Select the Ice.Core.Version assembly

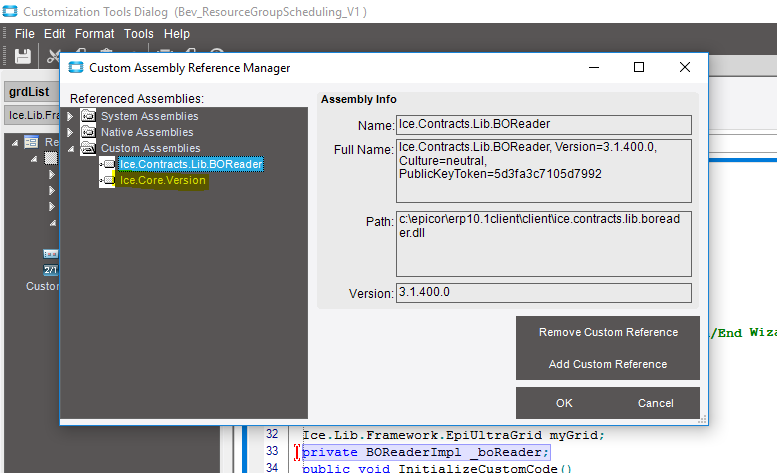click(x=163, y=180)
